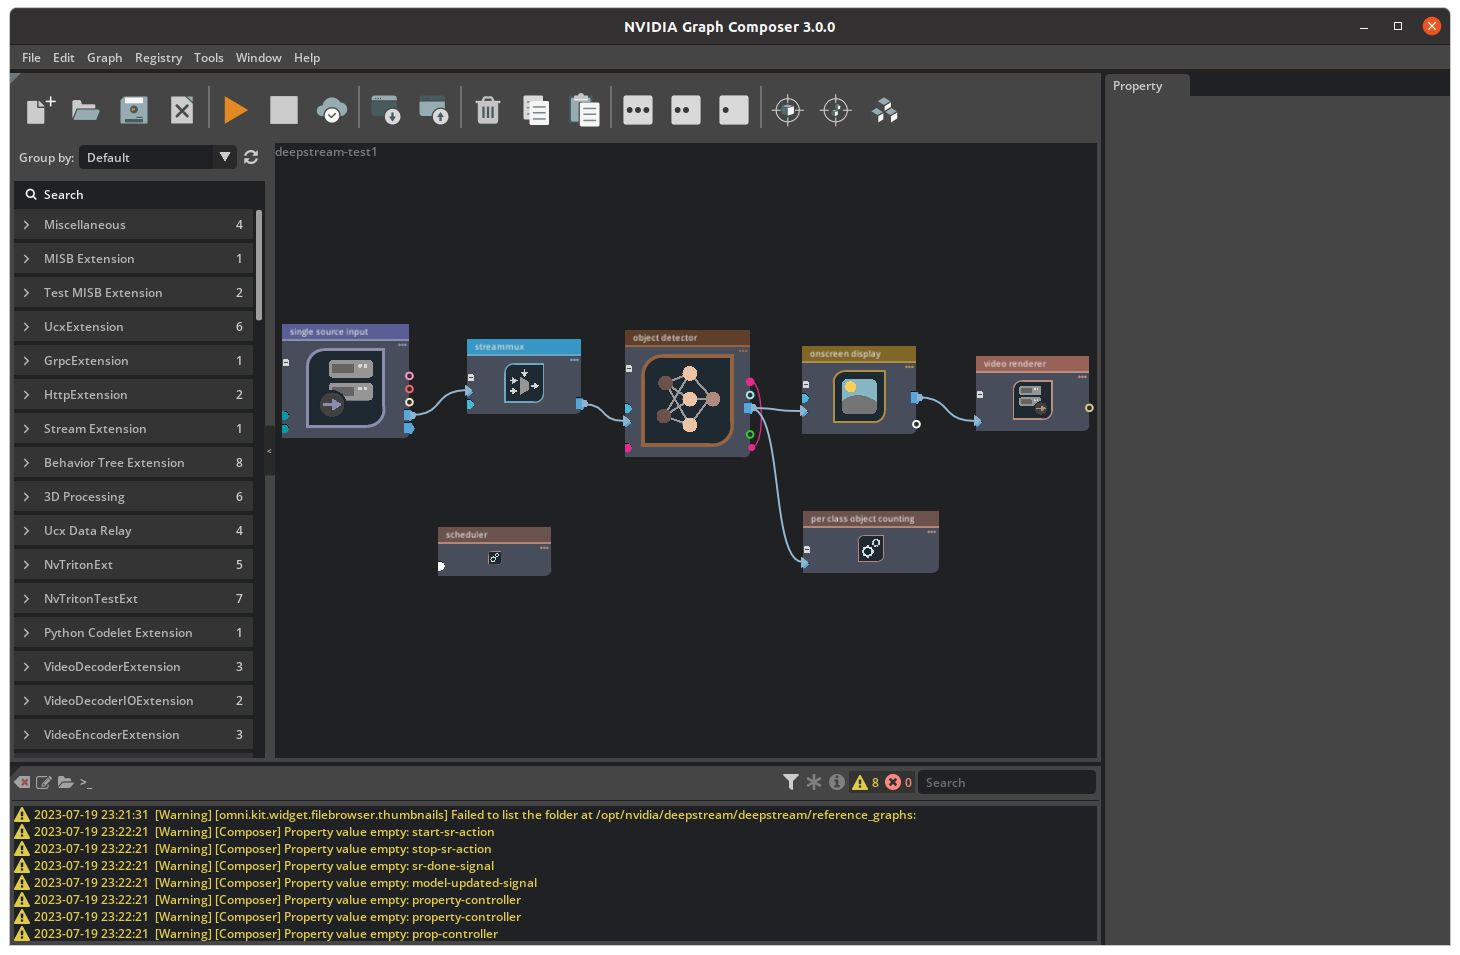Click the cloud checkmark icon in the toolbar
The image size is (1460, 955).
[x=332, y=110]
